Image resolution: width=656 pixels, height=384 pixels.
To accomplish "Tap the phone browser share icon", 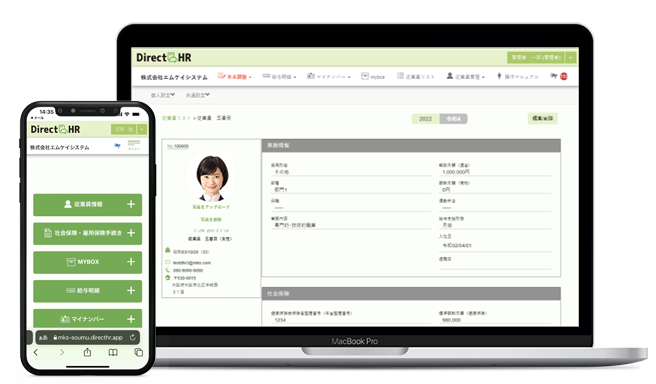I will pos(87,352).
